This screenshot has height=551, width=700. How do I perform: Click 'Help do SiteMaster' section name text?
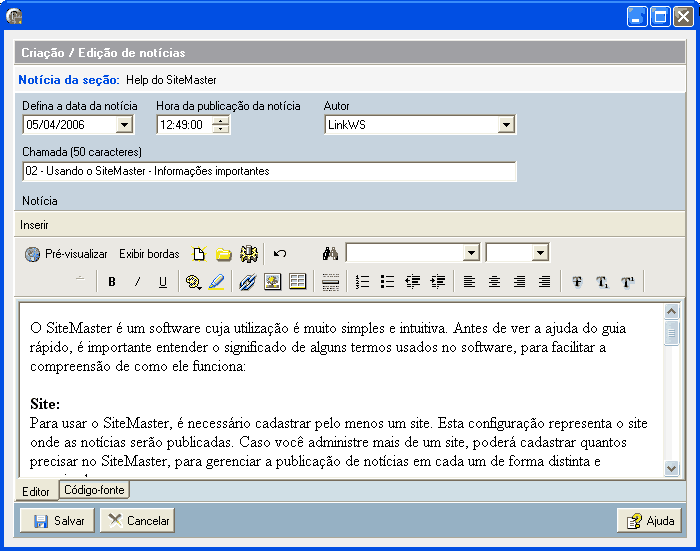[171, 80]
